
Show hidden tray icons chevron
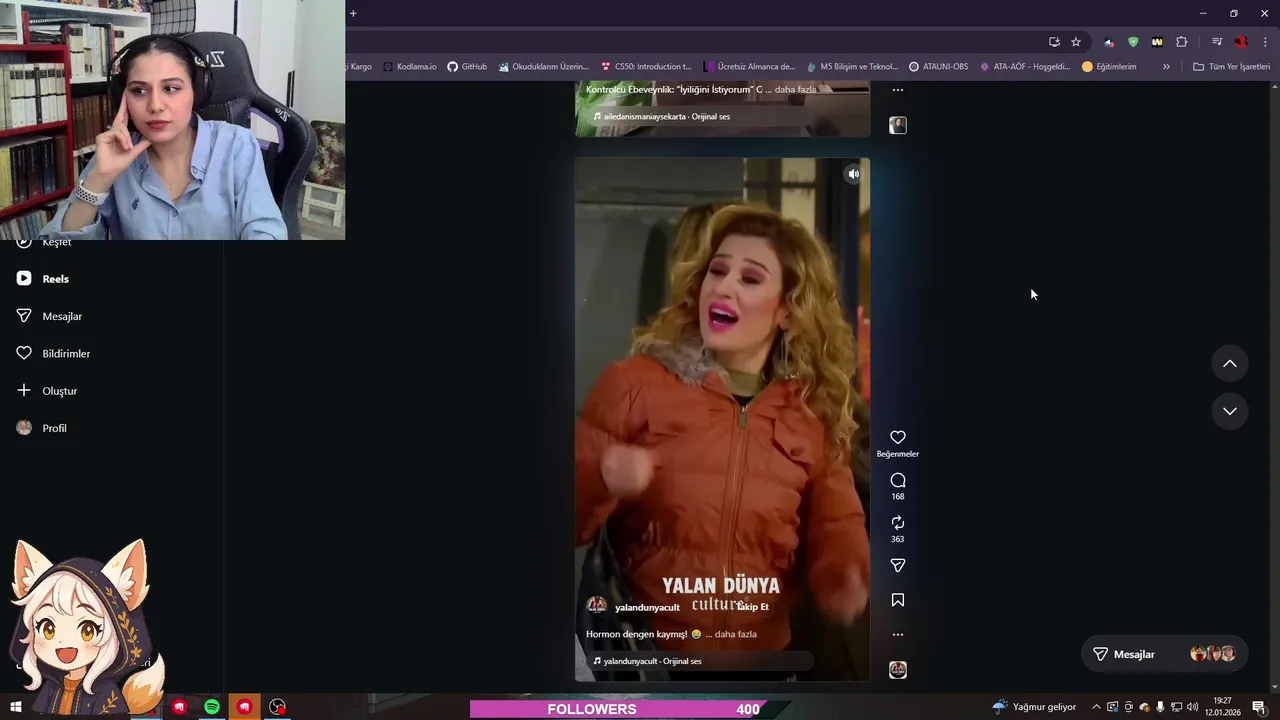point(1096,707)
